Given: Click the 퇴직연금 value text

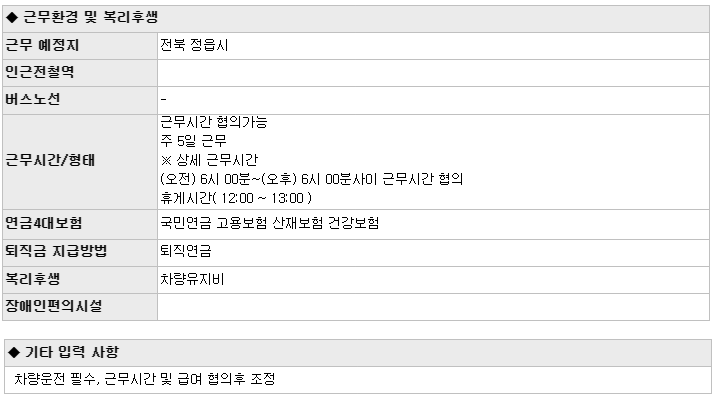Looking at the screenshot, I should pyautogui.click(x=185, y=251).
